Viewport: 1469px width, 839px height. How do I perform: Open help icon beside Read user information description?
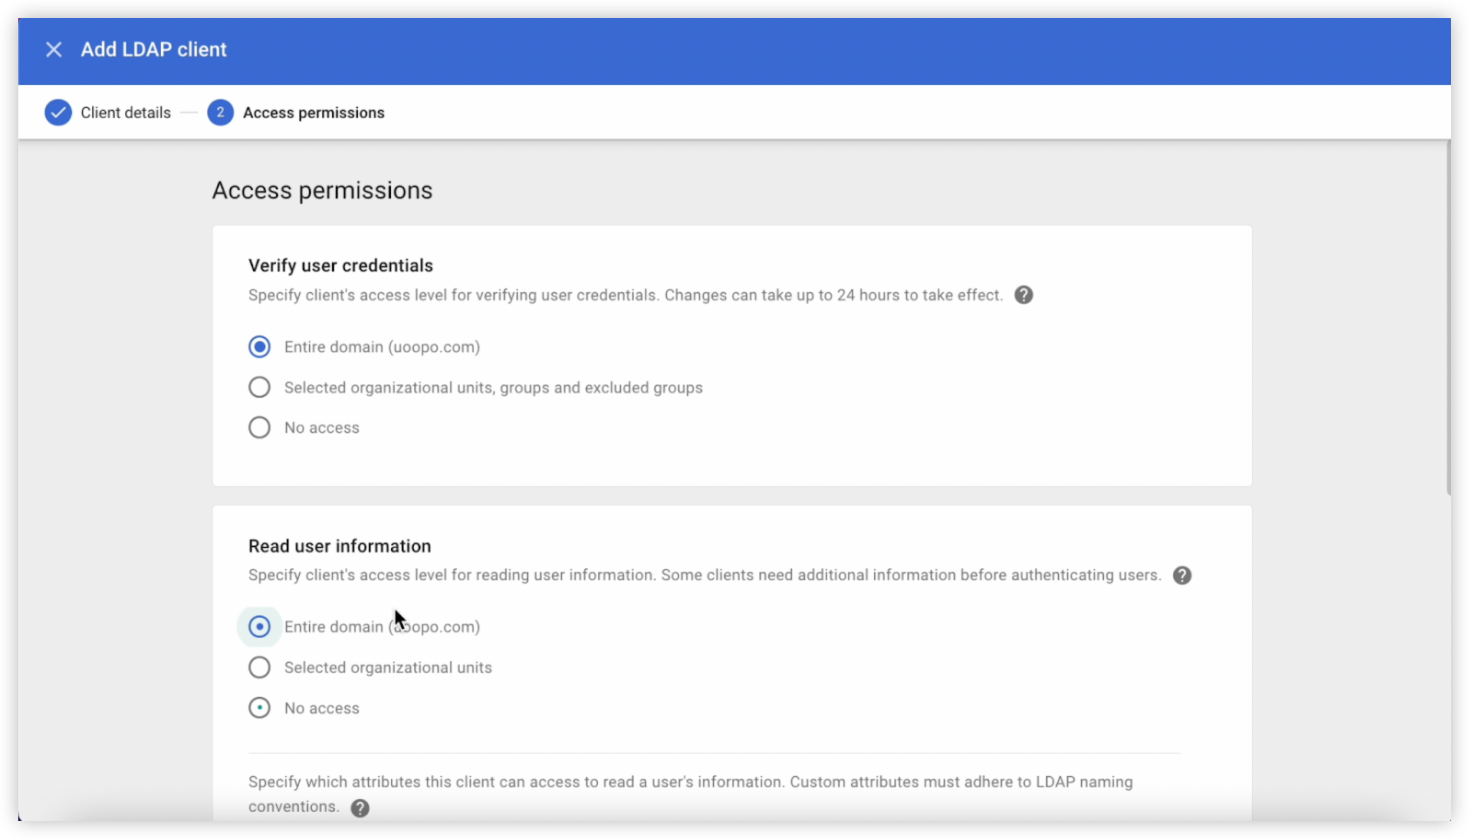pos(1182,575)
